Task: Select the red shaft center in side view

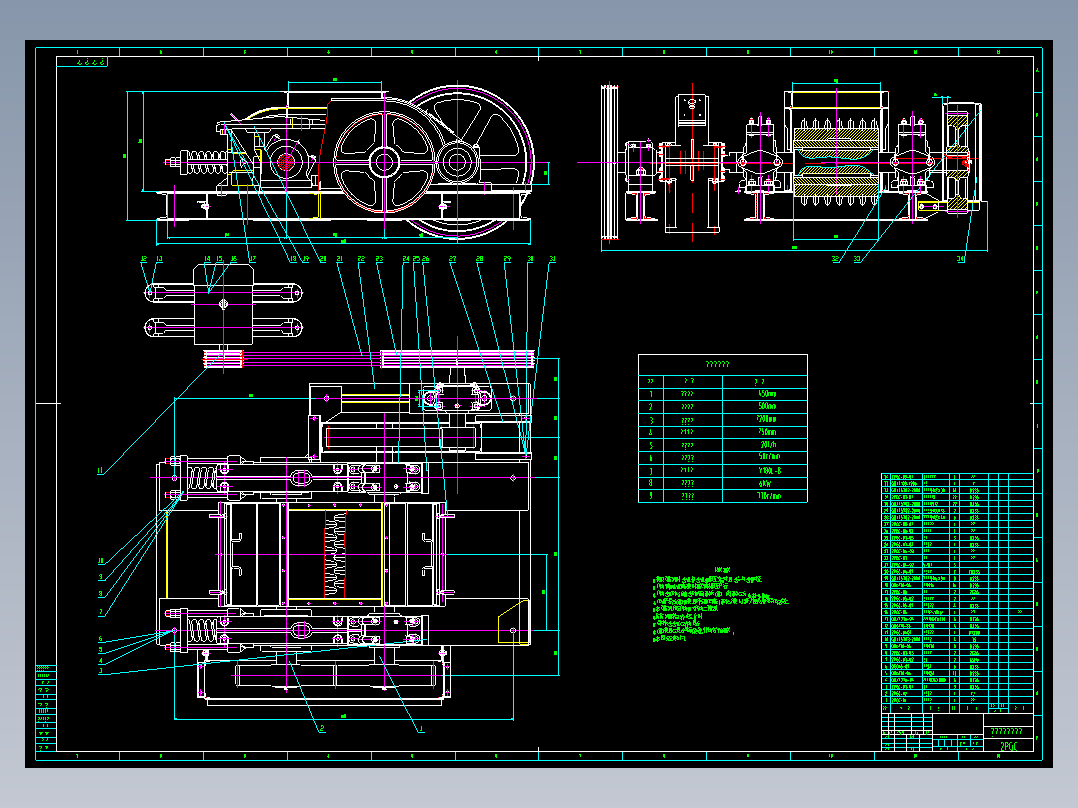Action: [x=285, y=162]
